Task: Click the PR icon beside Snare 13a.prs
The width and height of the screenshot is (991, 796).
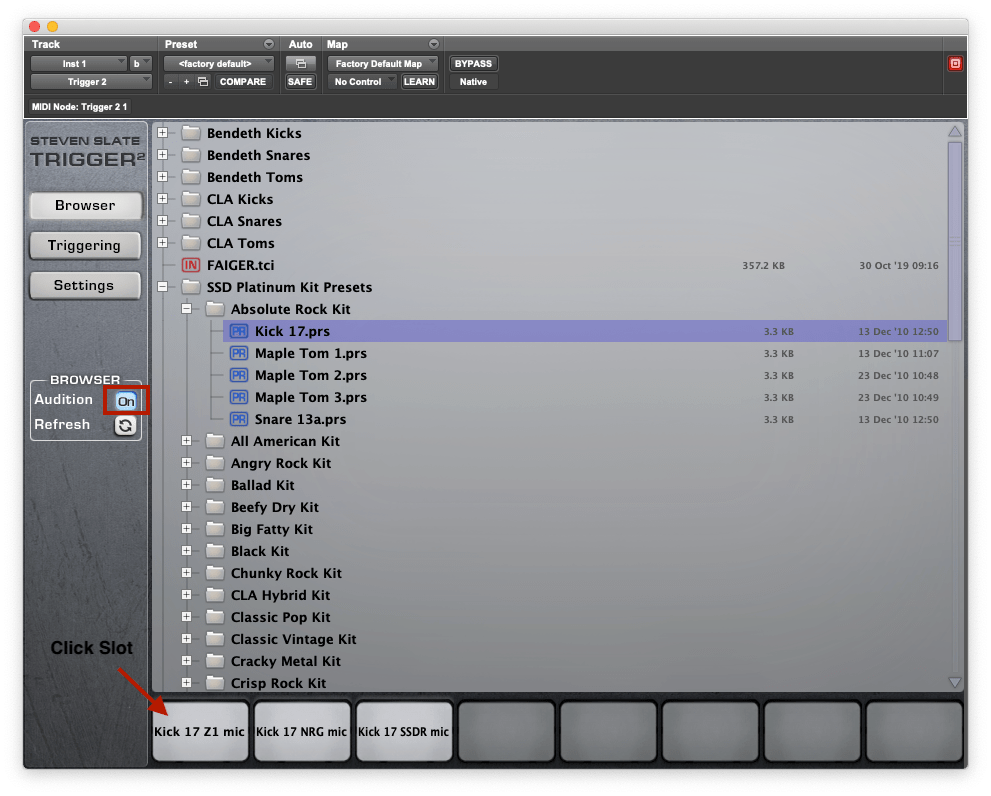Action: 238,419
